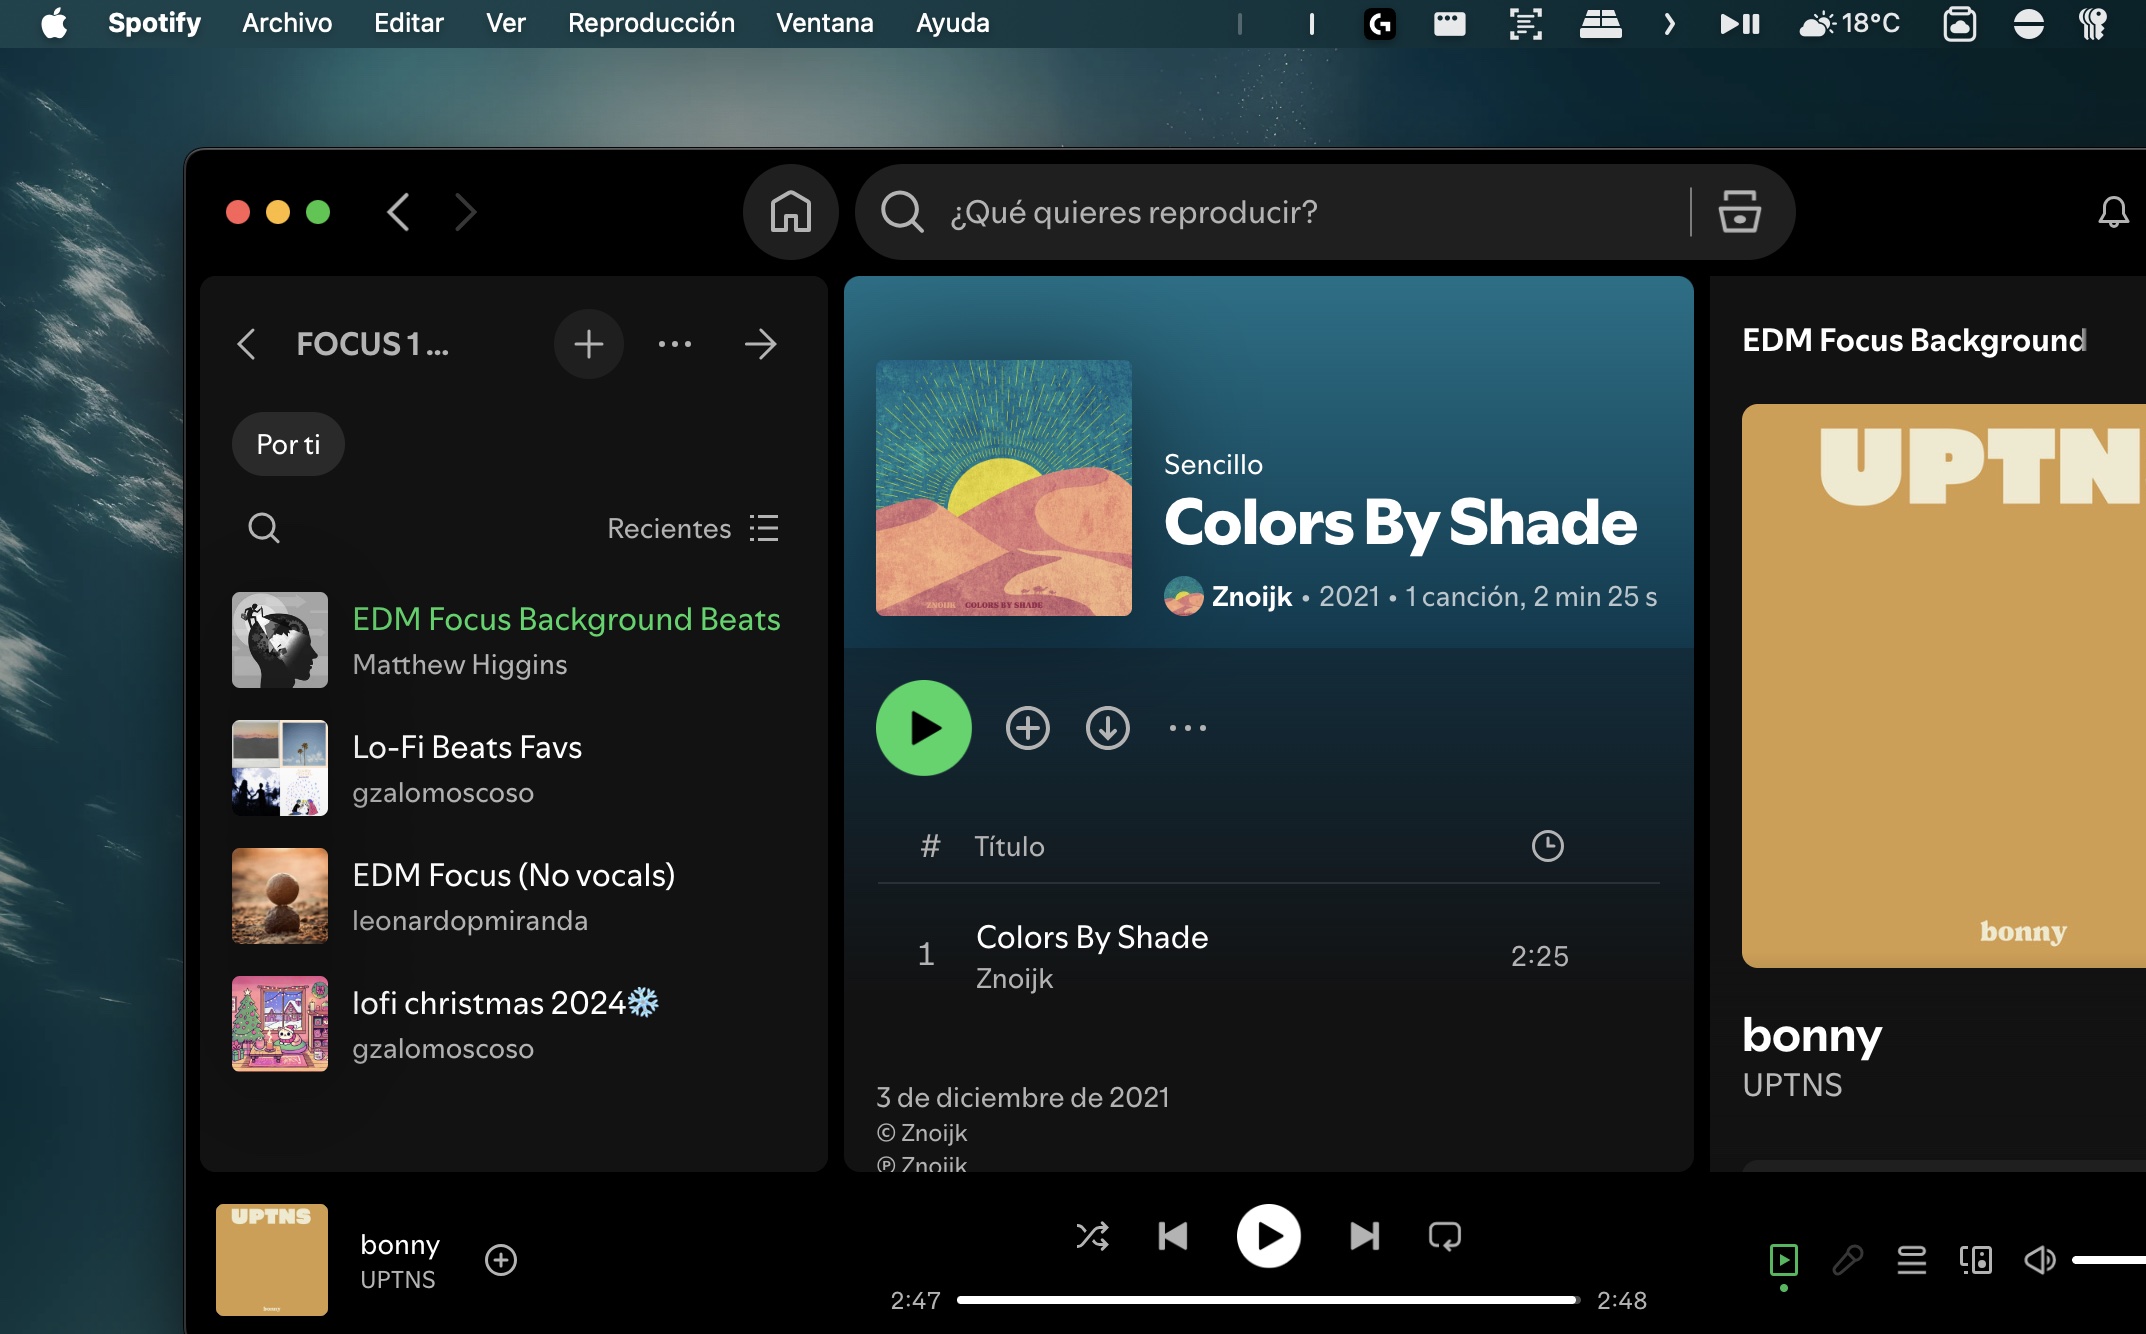
Task: Toggle repeat mode
Action: tap(1445, 1237)
